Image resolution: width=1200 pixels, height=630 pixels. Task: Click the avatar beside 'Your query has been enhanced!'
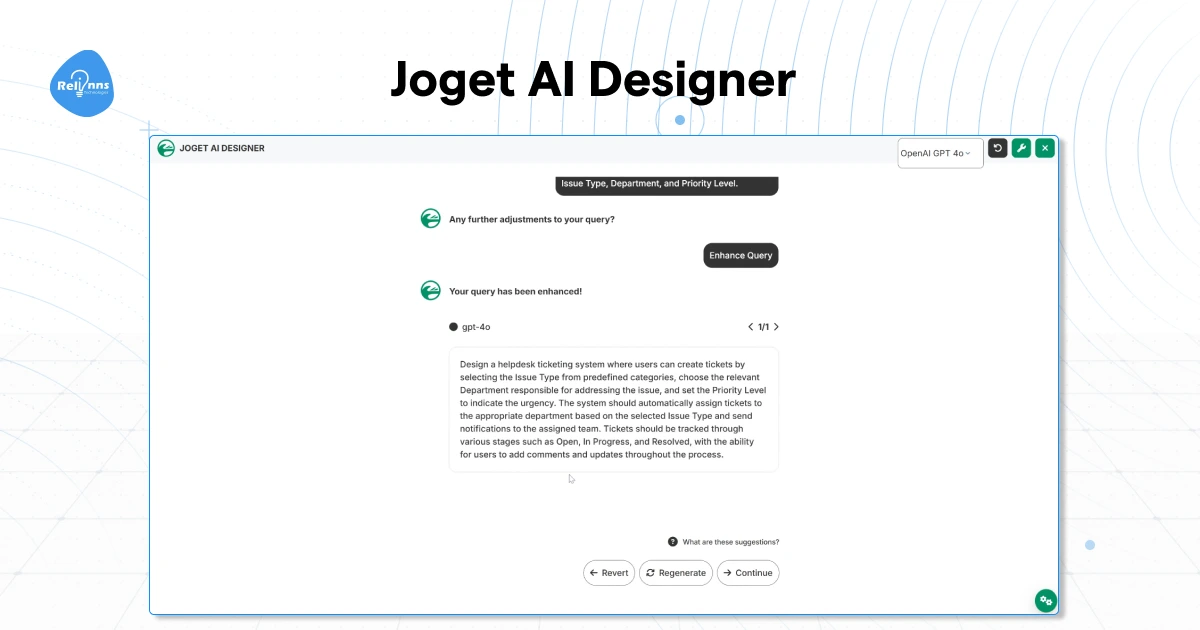[431, 291]
